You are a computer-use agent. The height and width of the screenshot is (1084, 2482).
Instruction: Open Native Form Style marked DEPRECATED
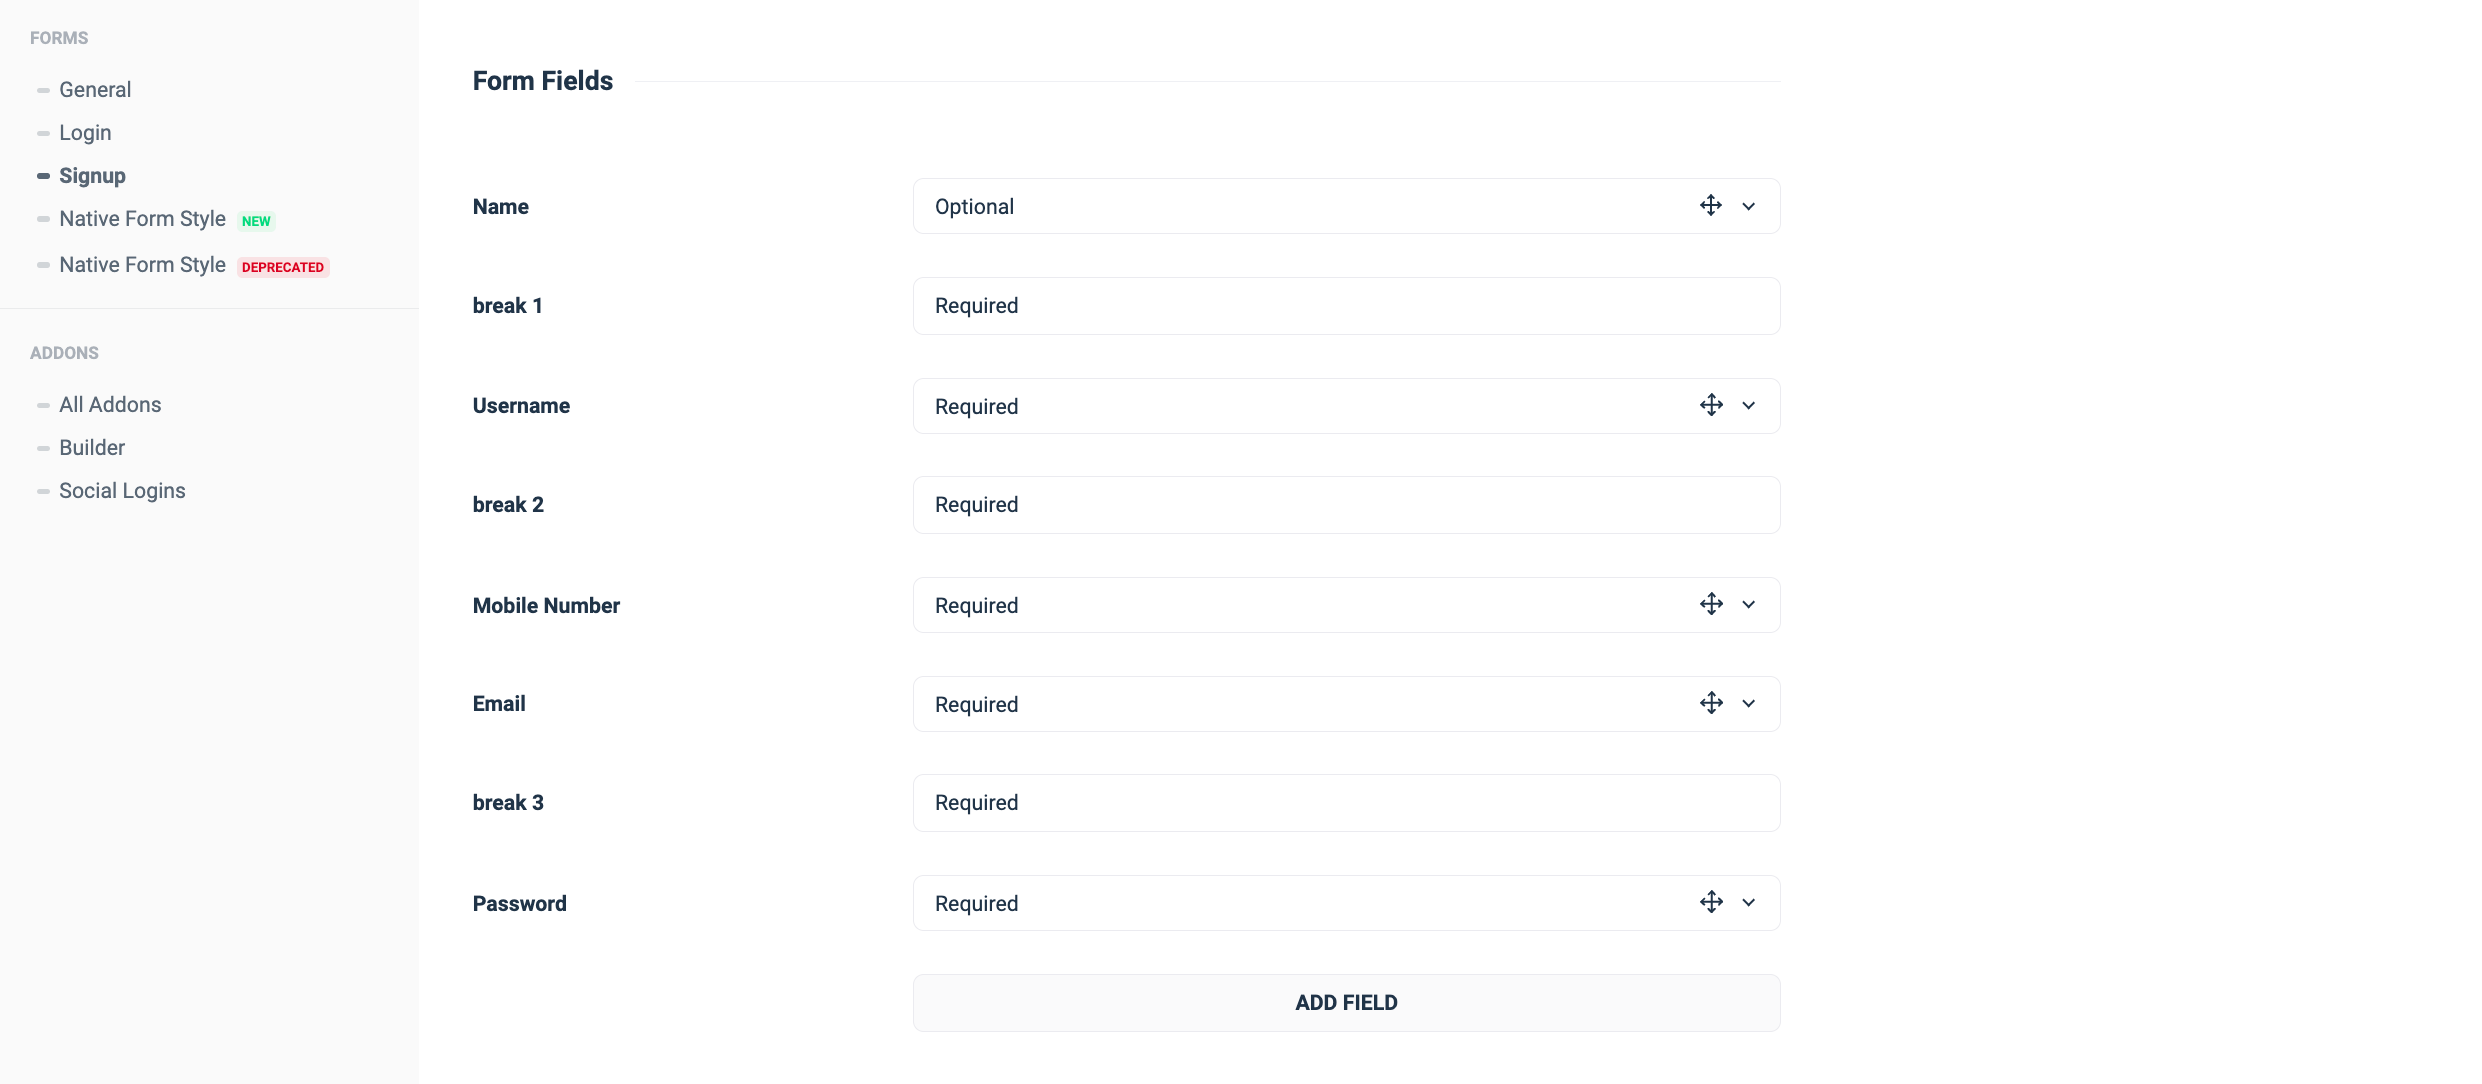(x=142, y=265)
